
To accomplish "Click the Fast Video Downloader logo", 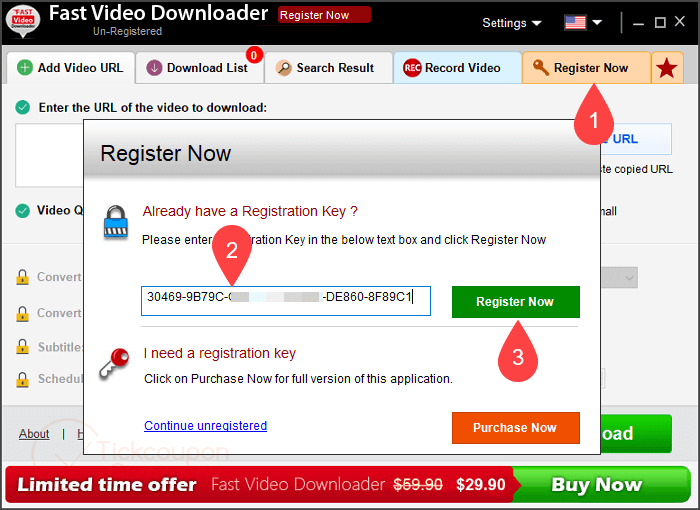I will (23, 20).
